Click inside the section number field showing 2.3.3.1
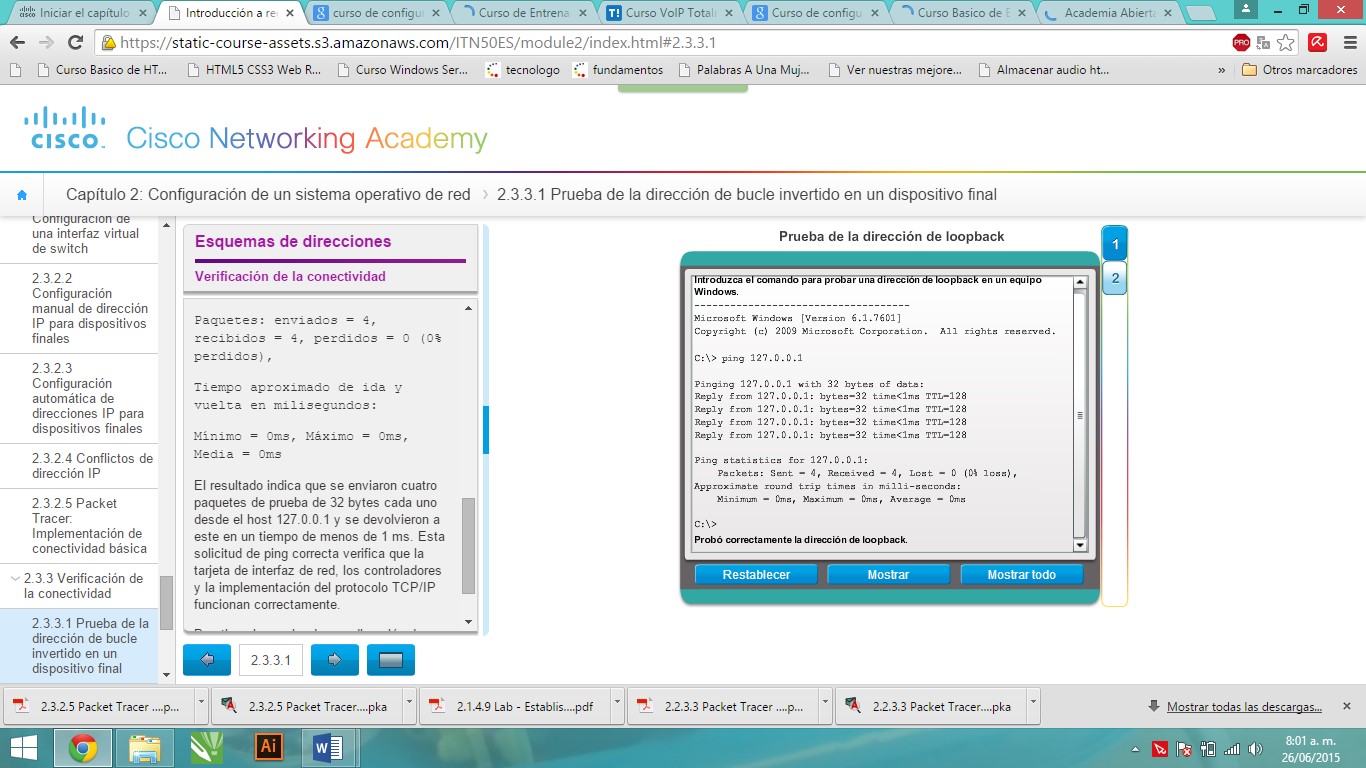The image size is (1366, 768). (270, 659)
